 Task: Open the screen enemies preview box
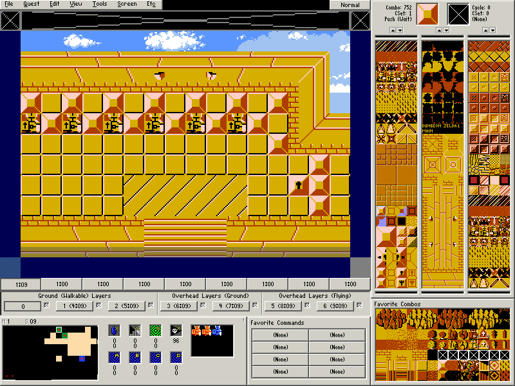(212, 340)
